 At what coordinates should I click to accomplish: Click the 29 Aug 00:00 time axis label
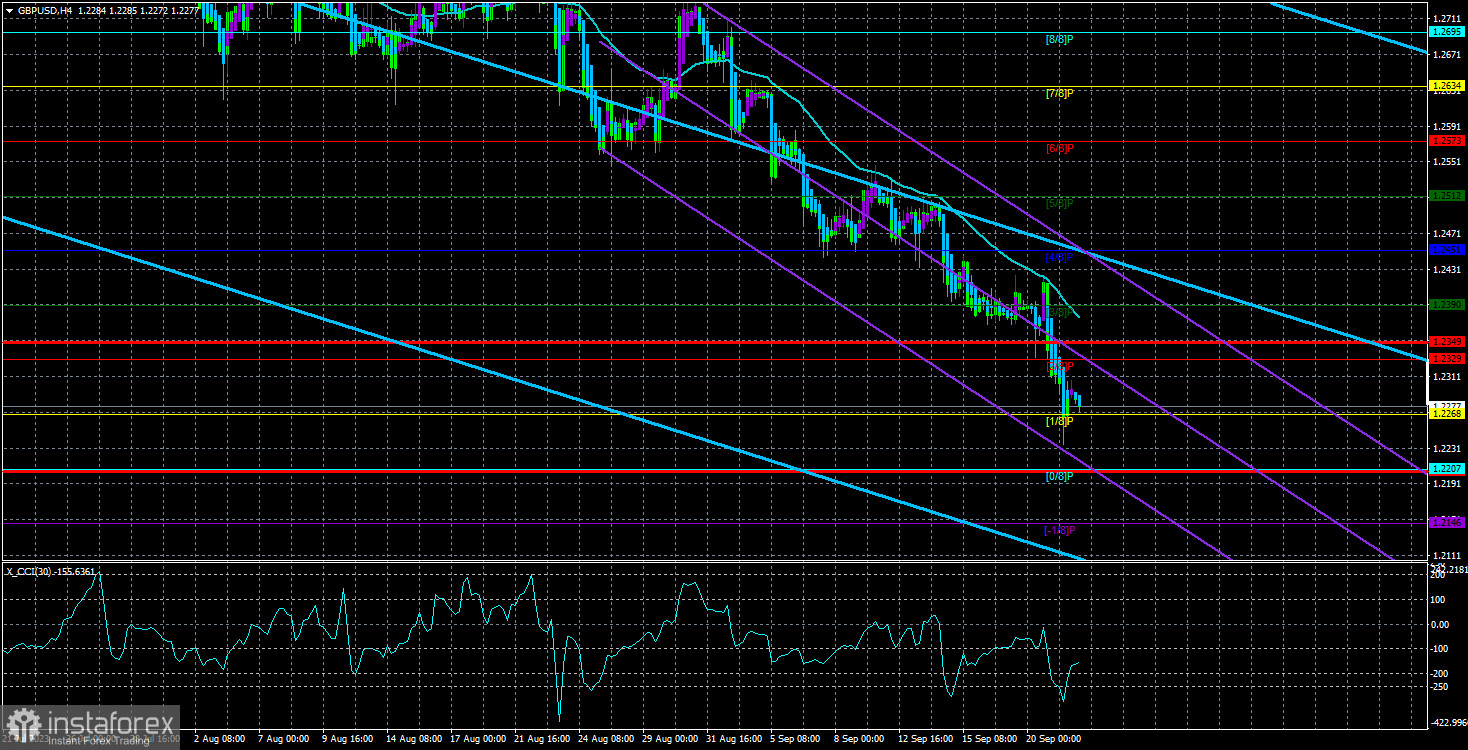tap(671, 740)
